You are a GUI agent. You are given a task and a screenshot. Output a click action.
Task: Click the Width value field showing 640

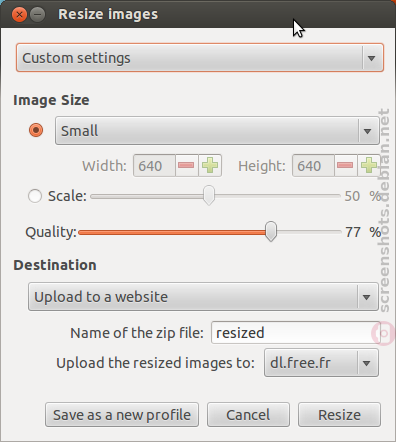[154, 166]
